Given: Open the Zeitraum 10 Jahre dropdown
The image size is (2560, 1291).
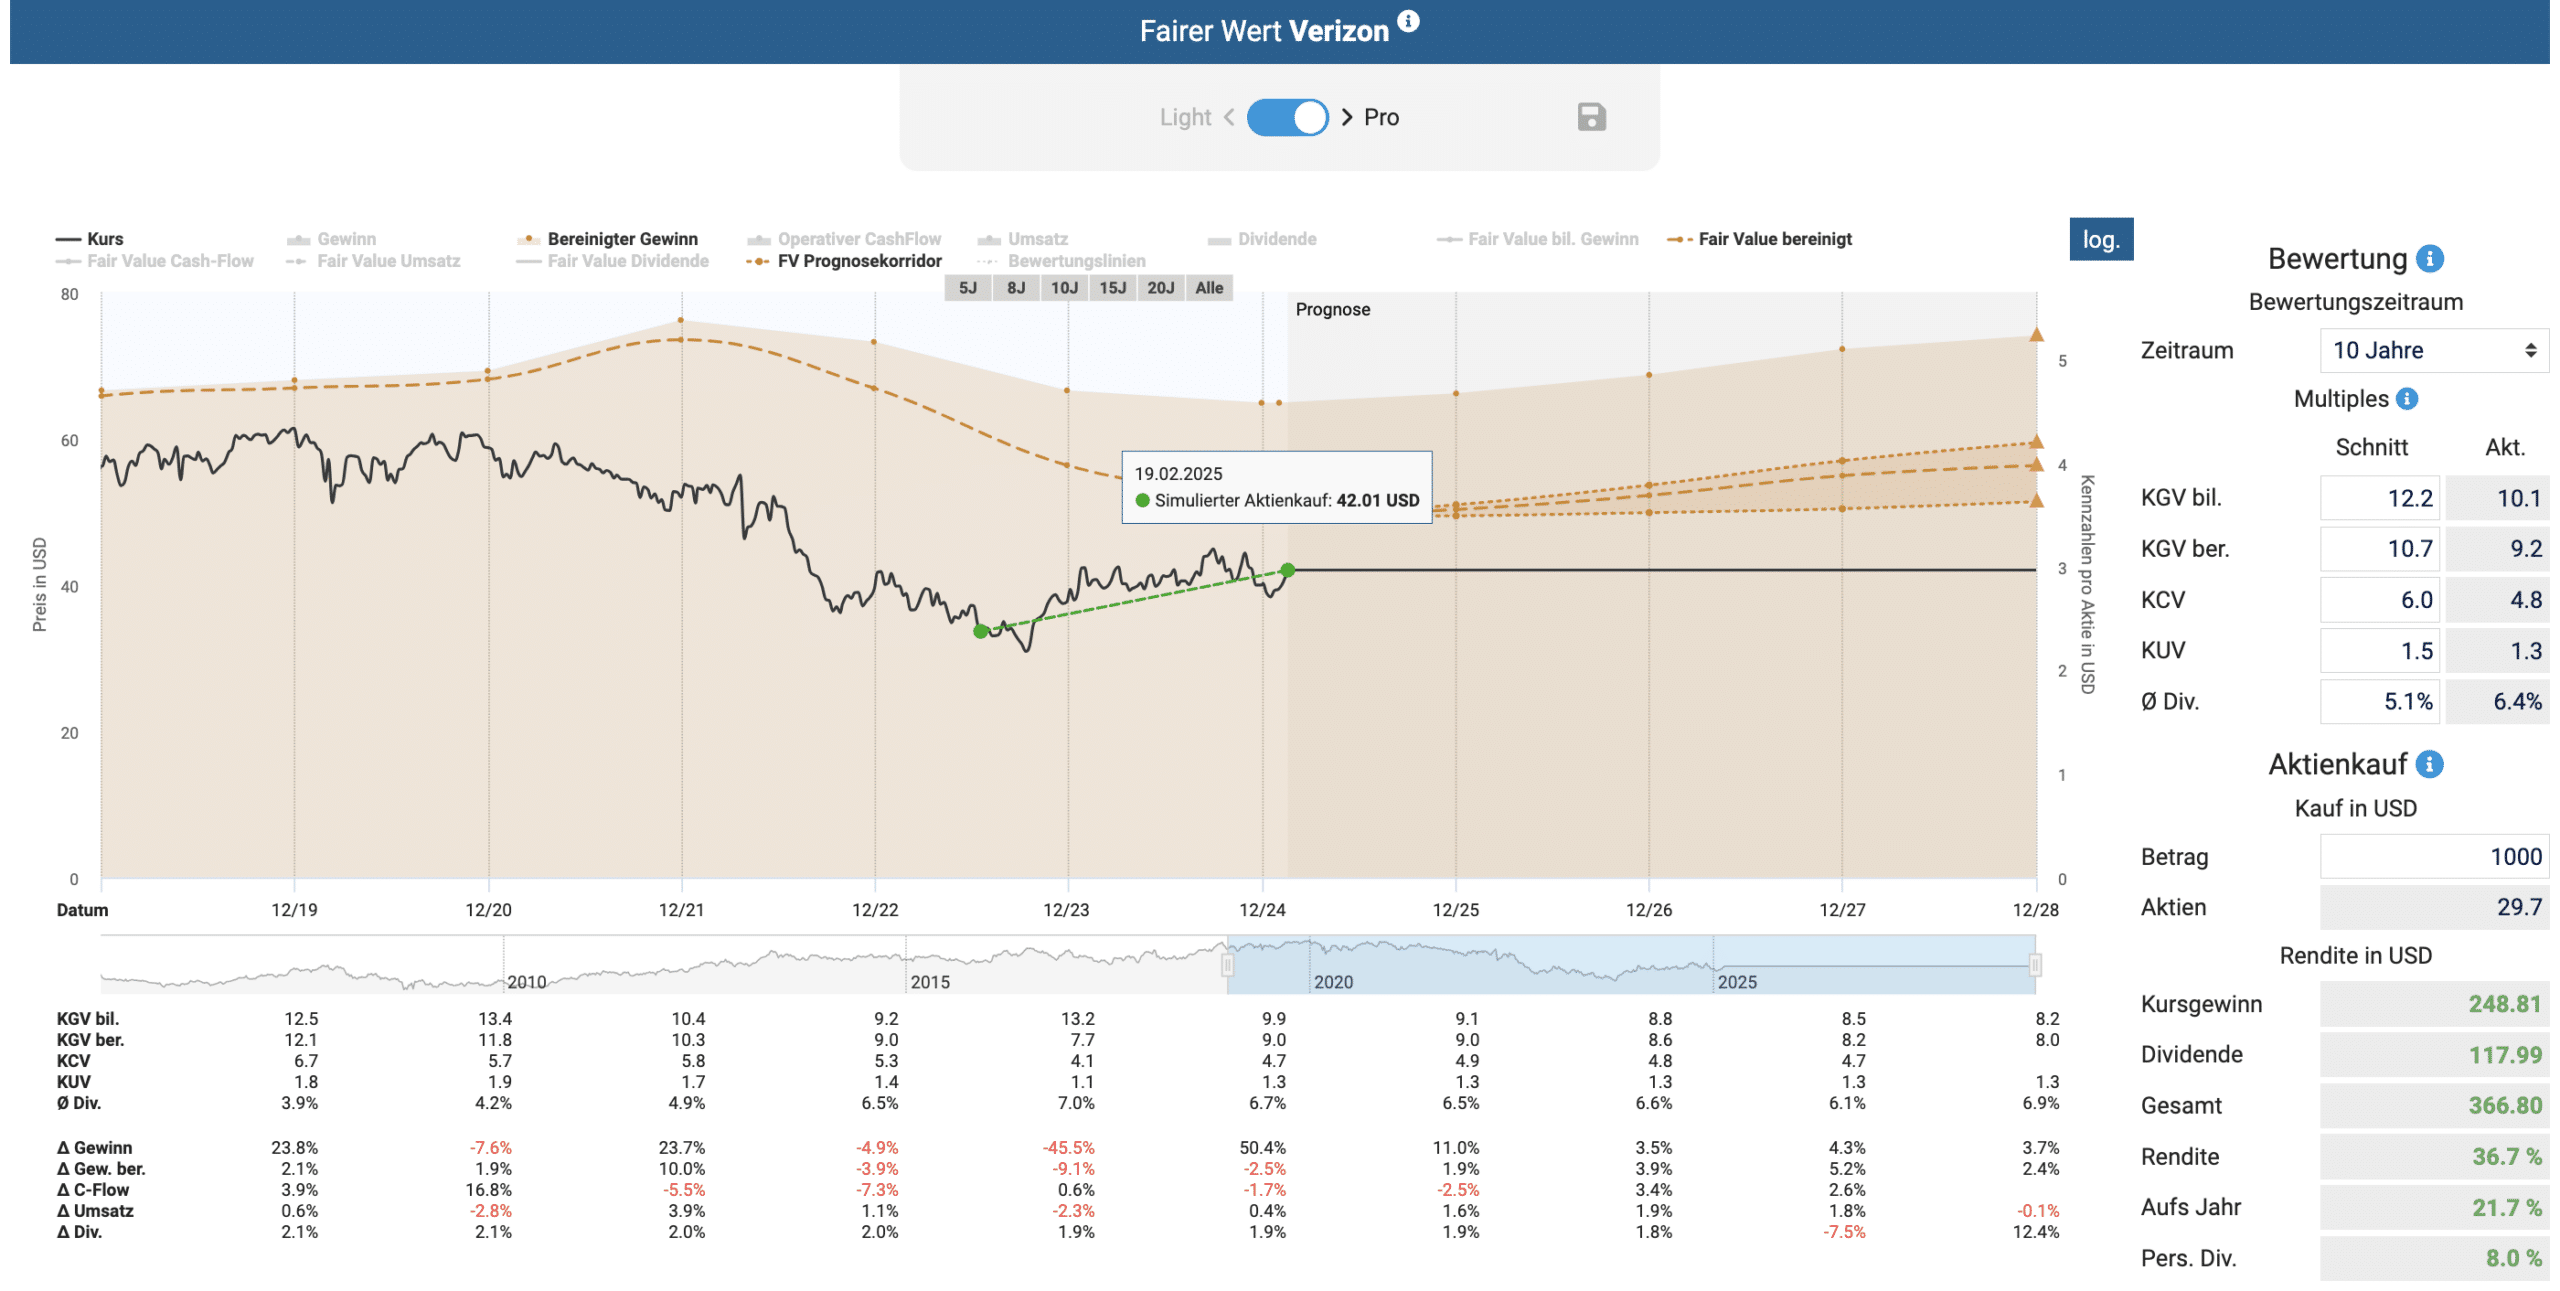Looking at the screenshot, I should [2434, 350].
